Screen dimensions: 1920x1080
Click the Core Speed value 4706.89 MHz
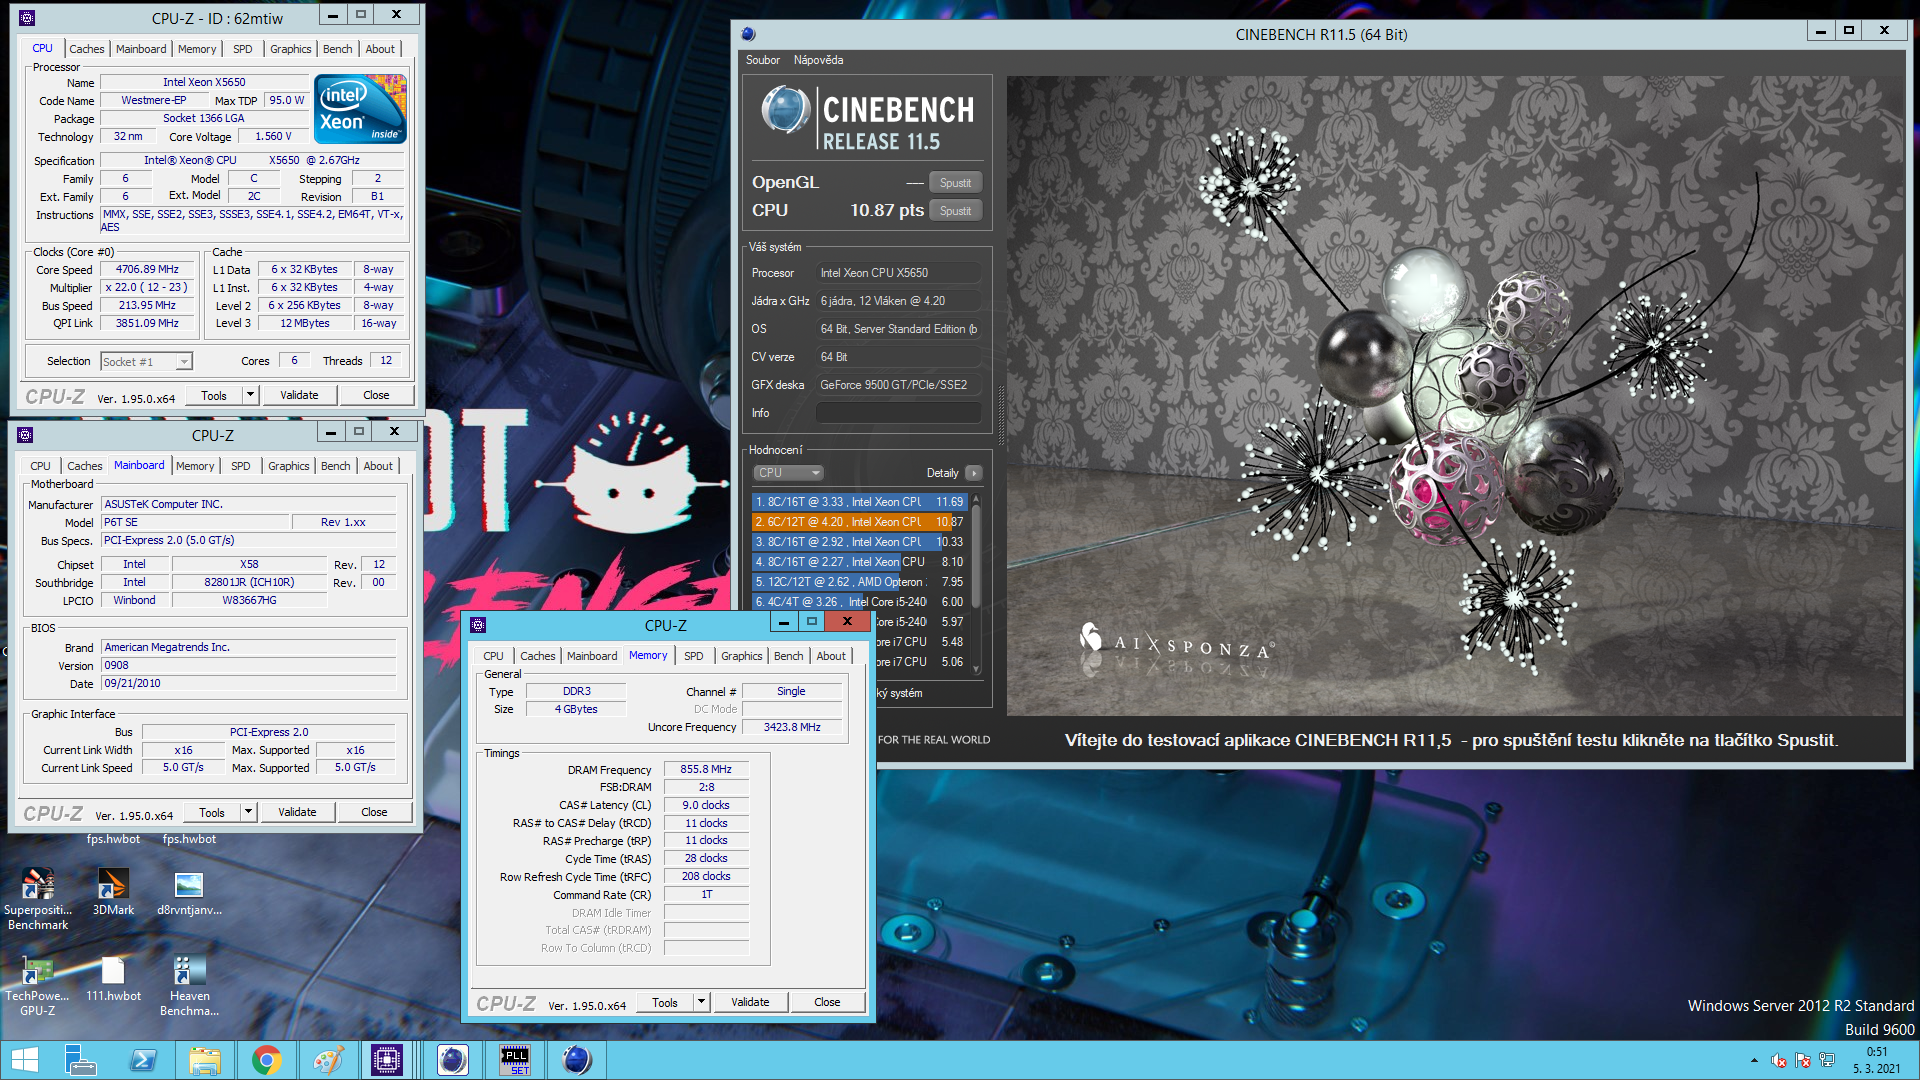click(147, 270)
